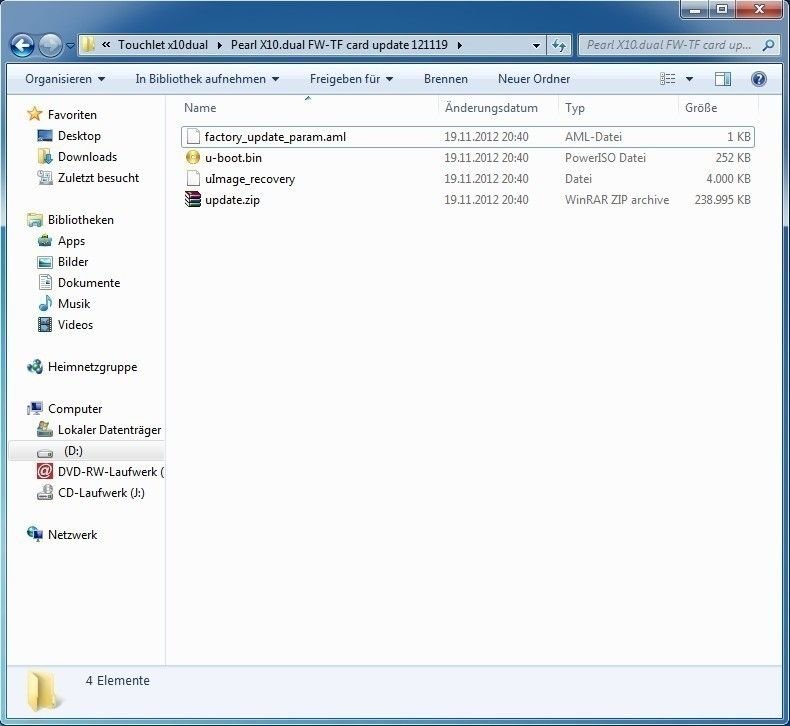Click Lokaler Datenträger drive icon

(45, 429)
